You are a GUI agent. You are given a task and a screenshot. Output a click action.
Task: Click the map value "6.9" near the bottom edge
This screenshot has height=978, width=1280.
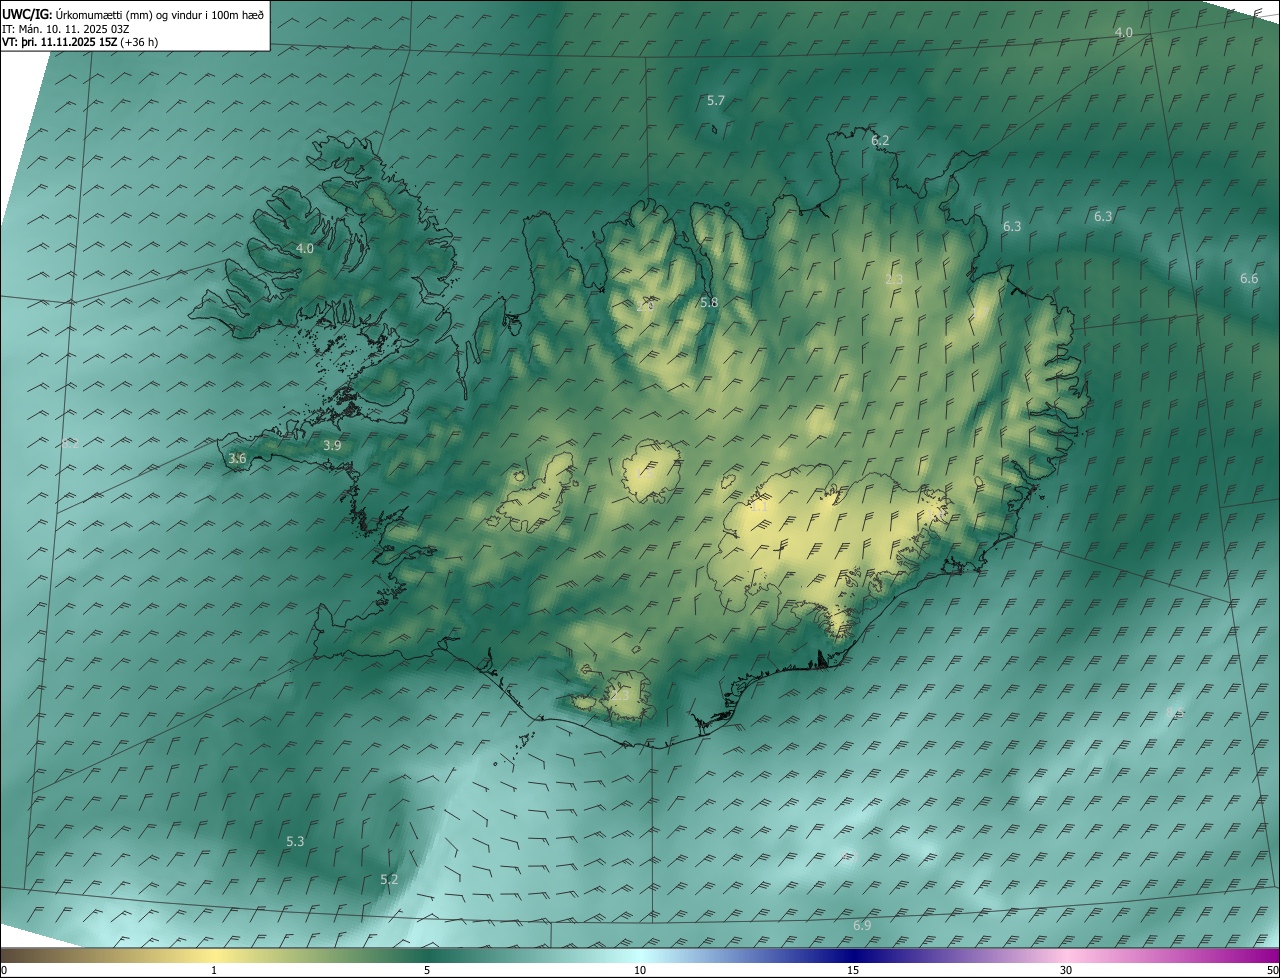tap(862, 926)
